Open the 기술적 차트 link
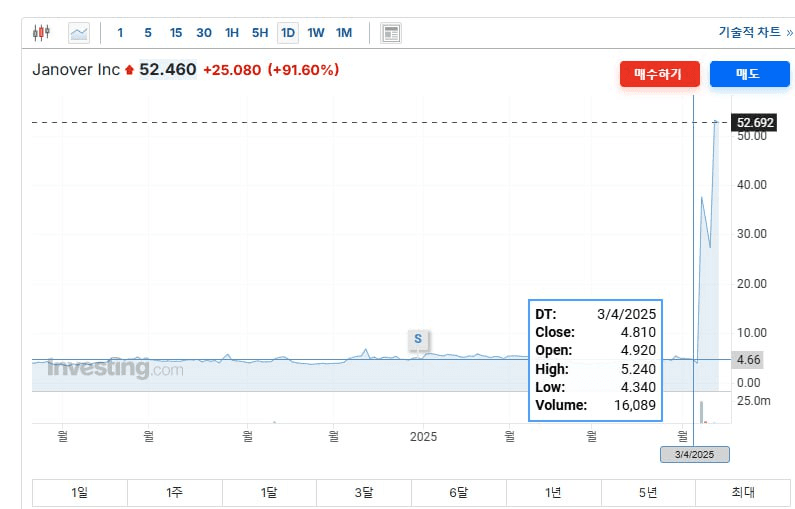The height and width of the screenshot is (509, 795). click(x=755, y=32)
